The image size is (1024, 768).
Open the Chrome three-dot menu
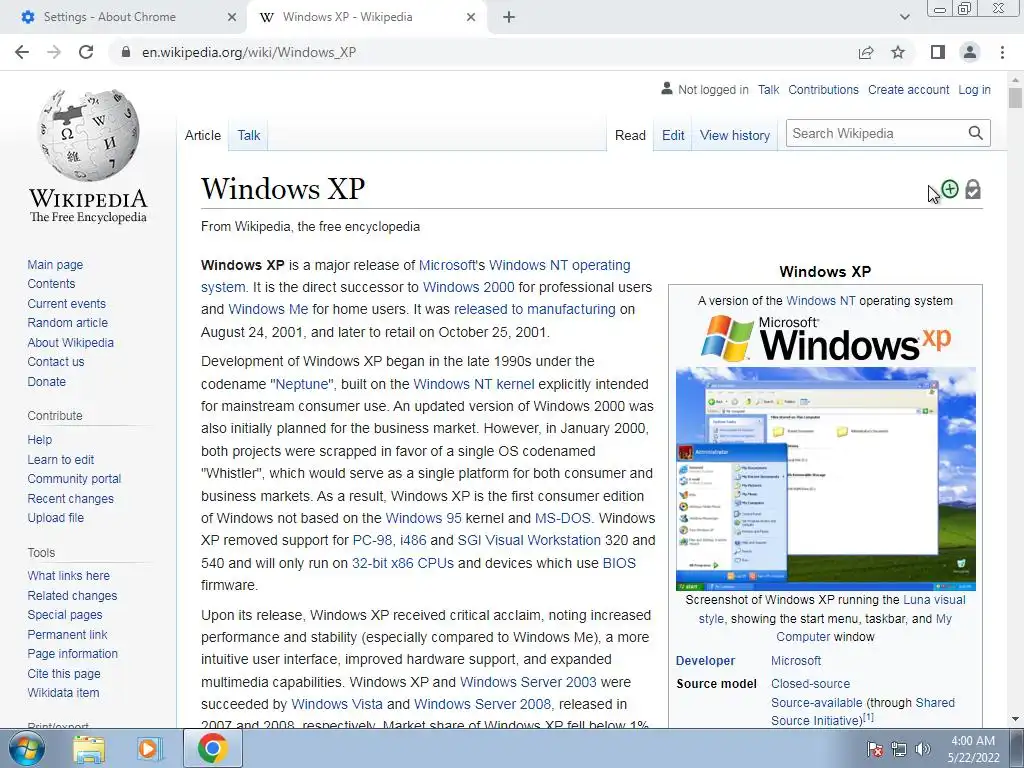1002,52
